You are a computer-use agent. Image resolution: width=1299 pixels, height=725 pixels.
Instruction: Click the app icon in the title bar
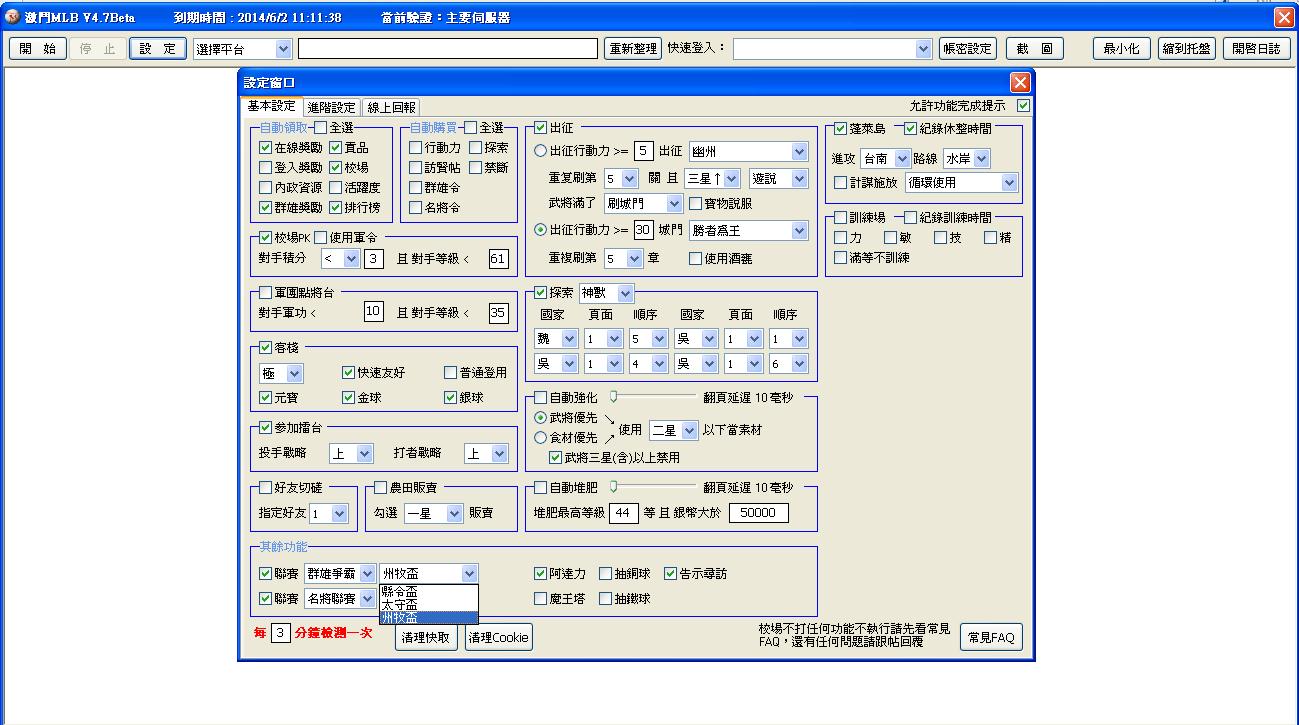tap(12, 18)
